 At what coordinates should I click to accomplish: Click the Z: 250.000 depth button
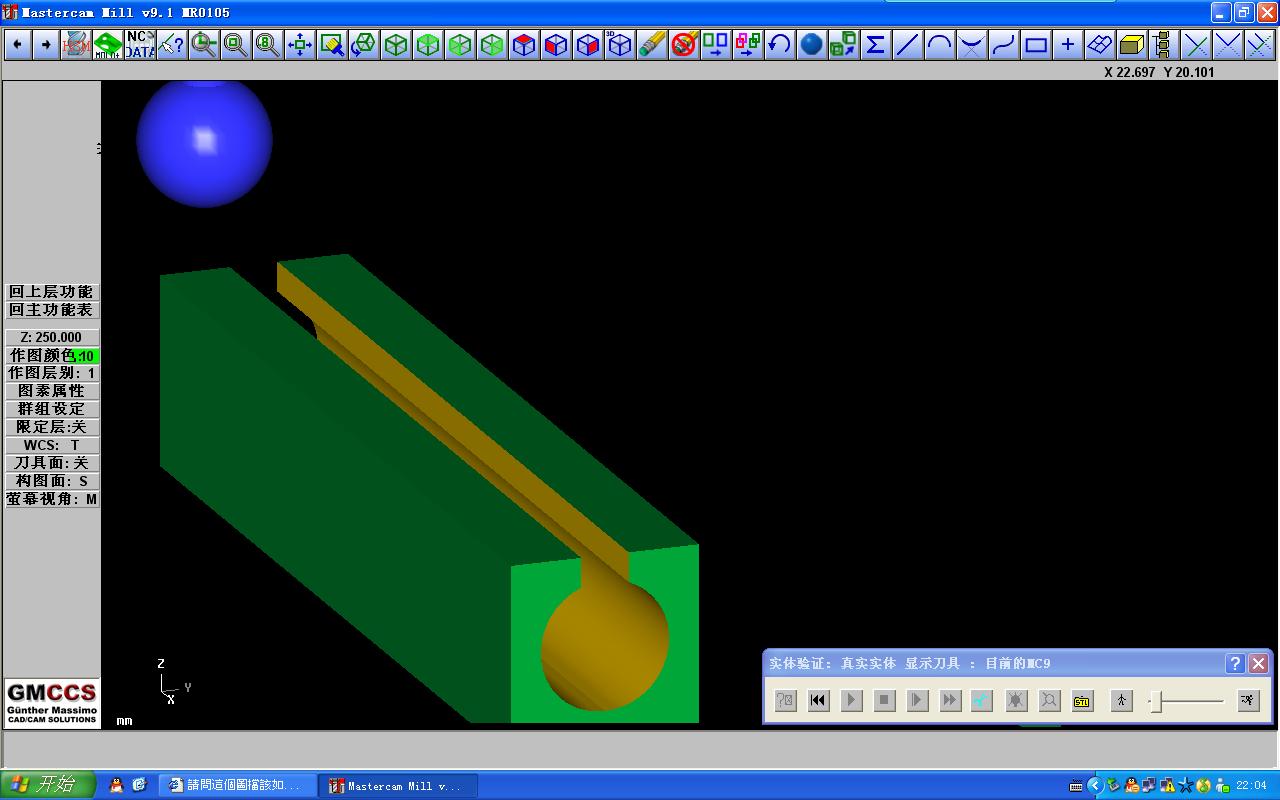point(52,337)
